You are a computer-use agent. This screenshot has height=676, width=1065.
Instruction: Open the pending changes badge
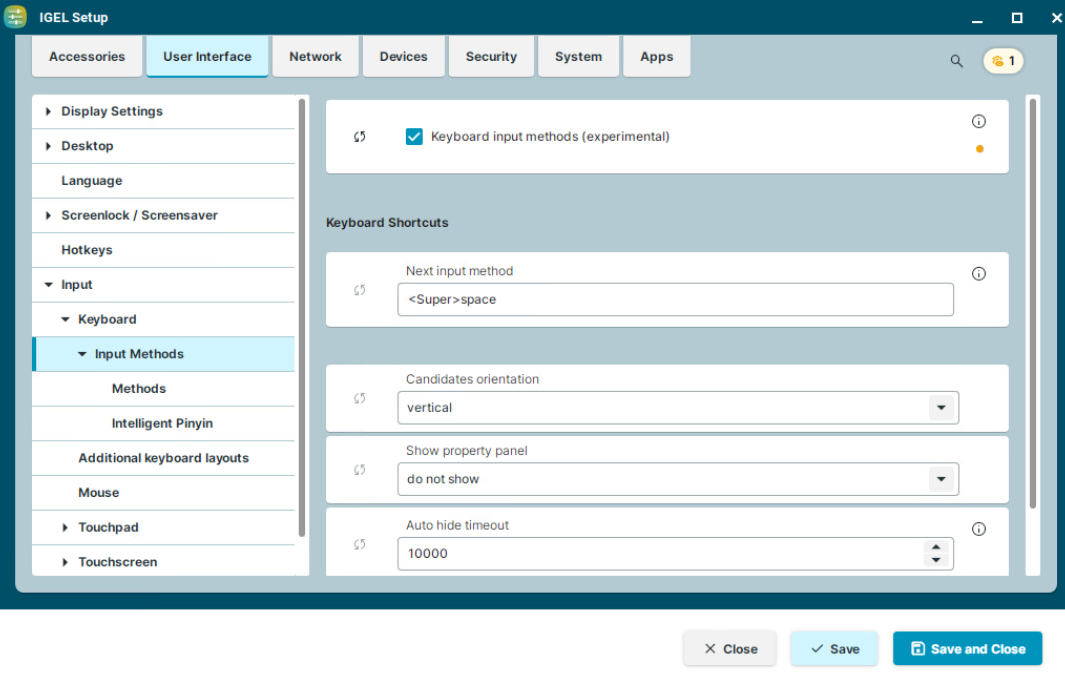point(1003,61)
